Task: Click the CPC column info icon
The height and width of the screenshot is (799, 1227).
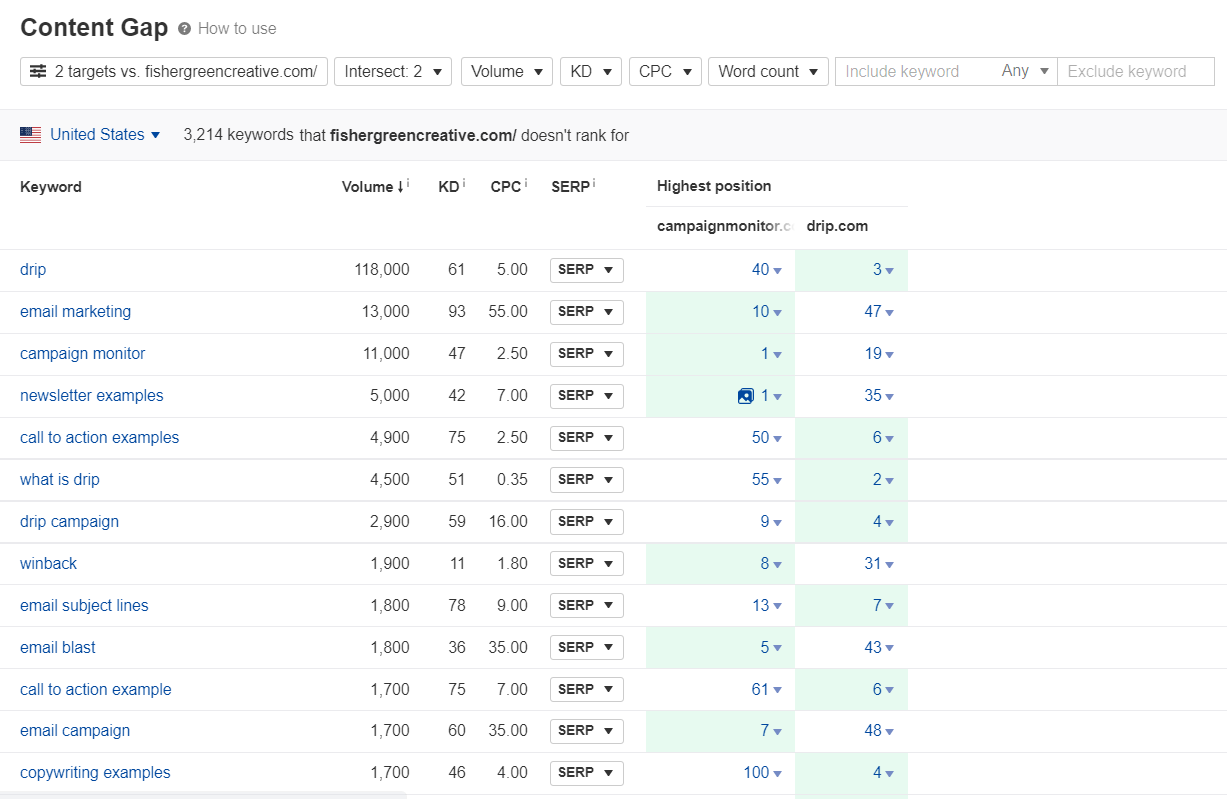Action: 526,184
